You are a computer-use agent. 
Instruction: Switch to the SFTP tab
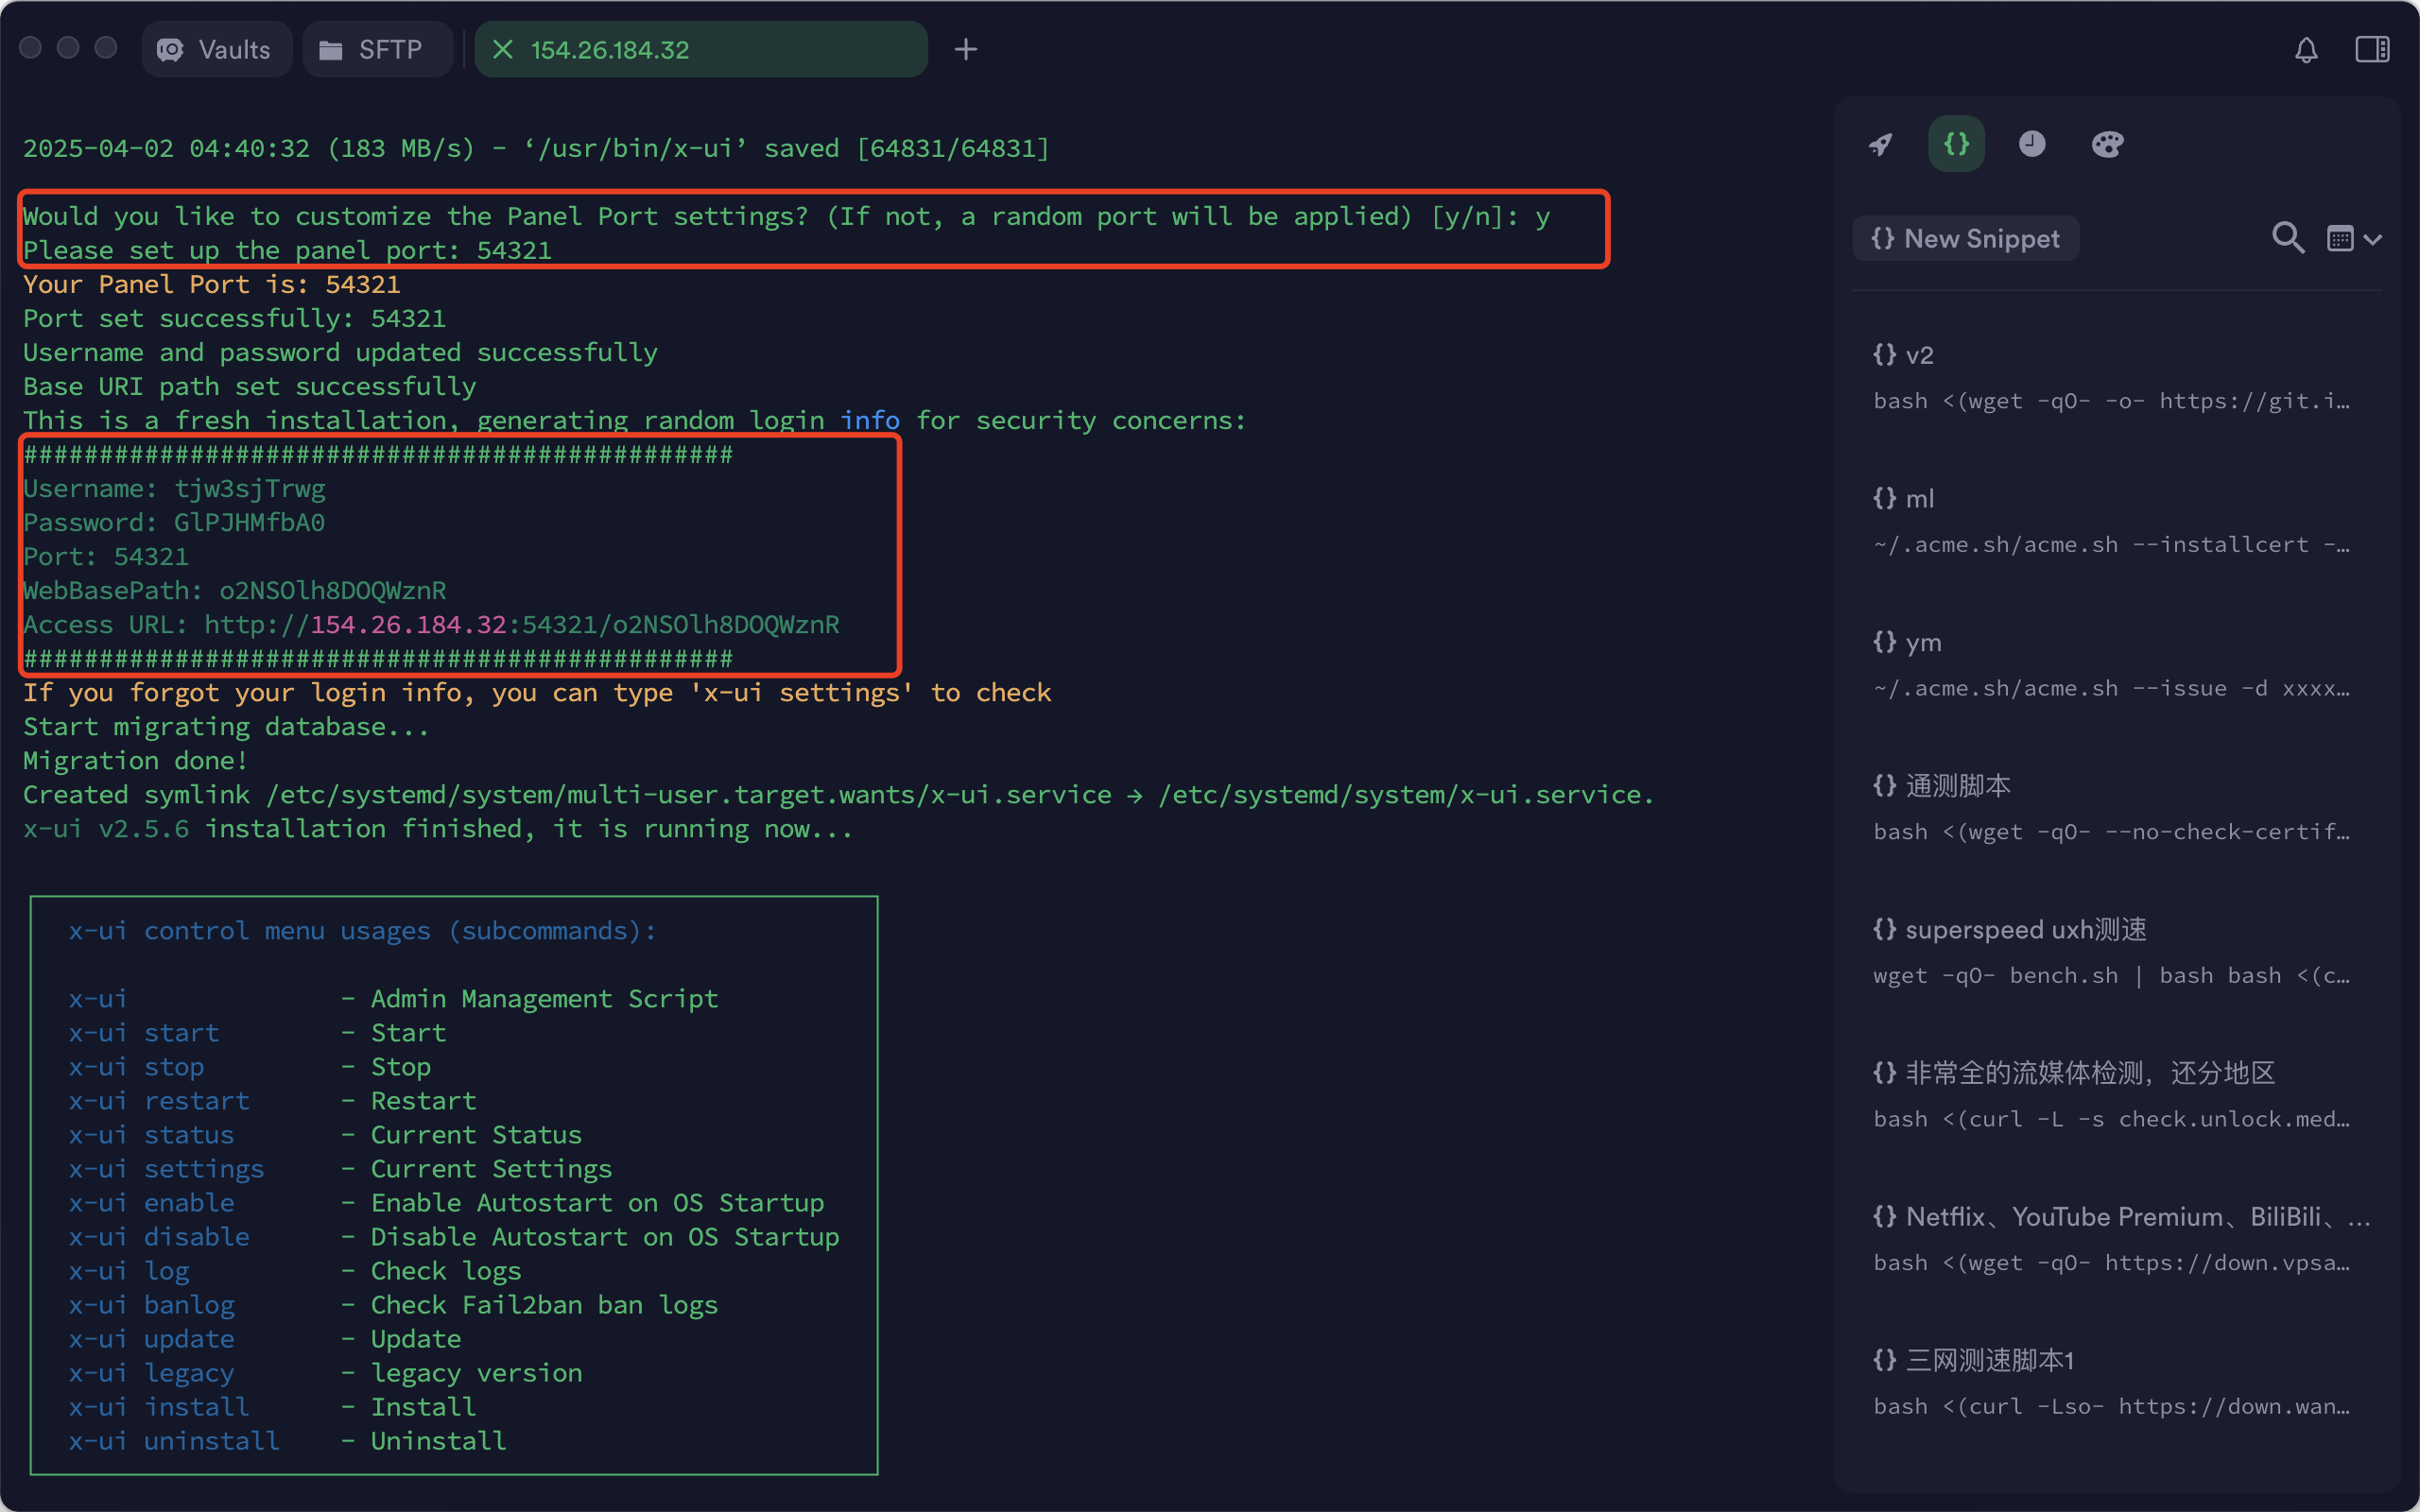(372, 50)
